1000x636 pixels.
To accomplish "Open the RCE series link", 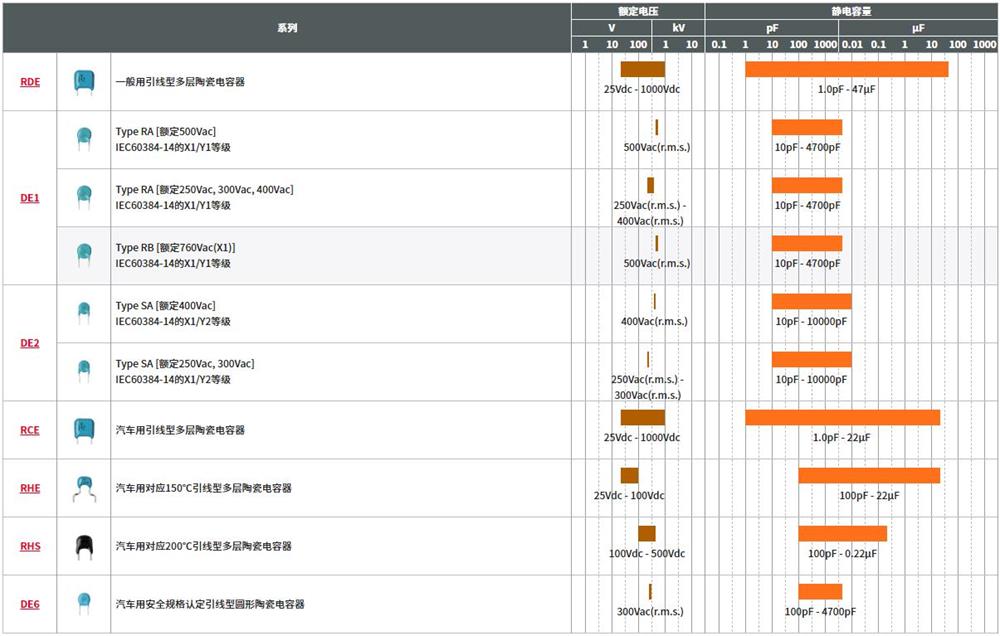I will (x=30, y=430).
